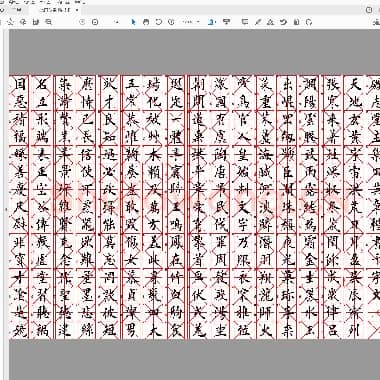The image size is (380, 380).
Task: Click the toolbar icon right of the curved arrow
Action: coord(296,22)
